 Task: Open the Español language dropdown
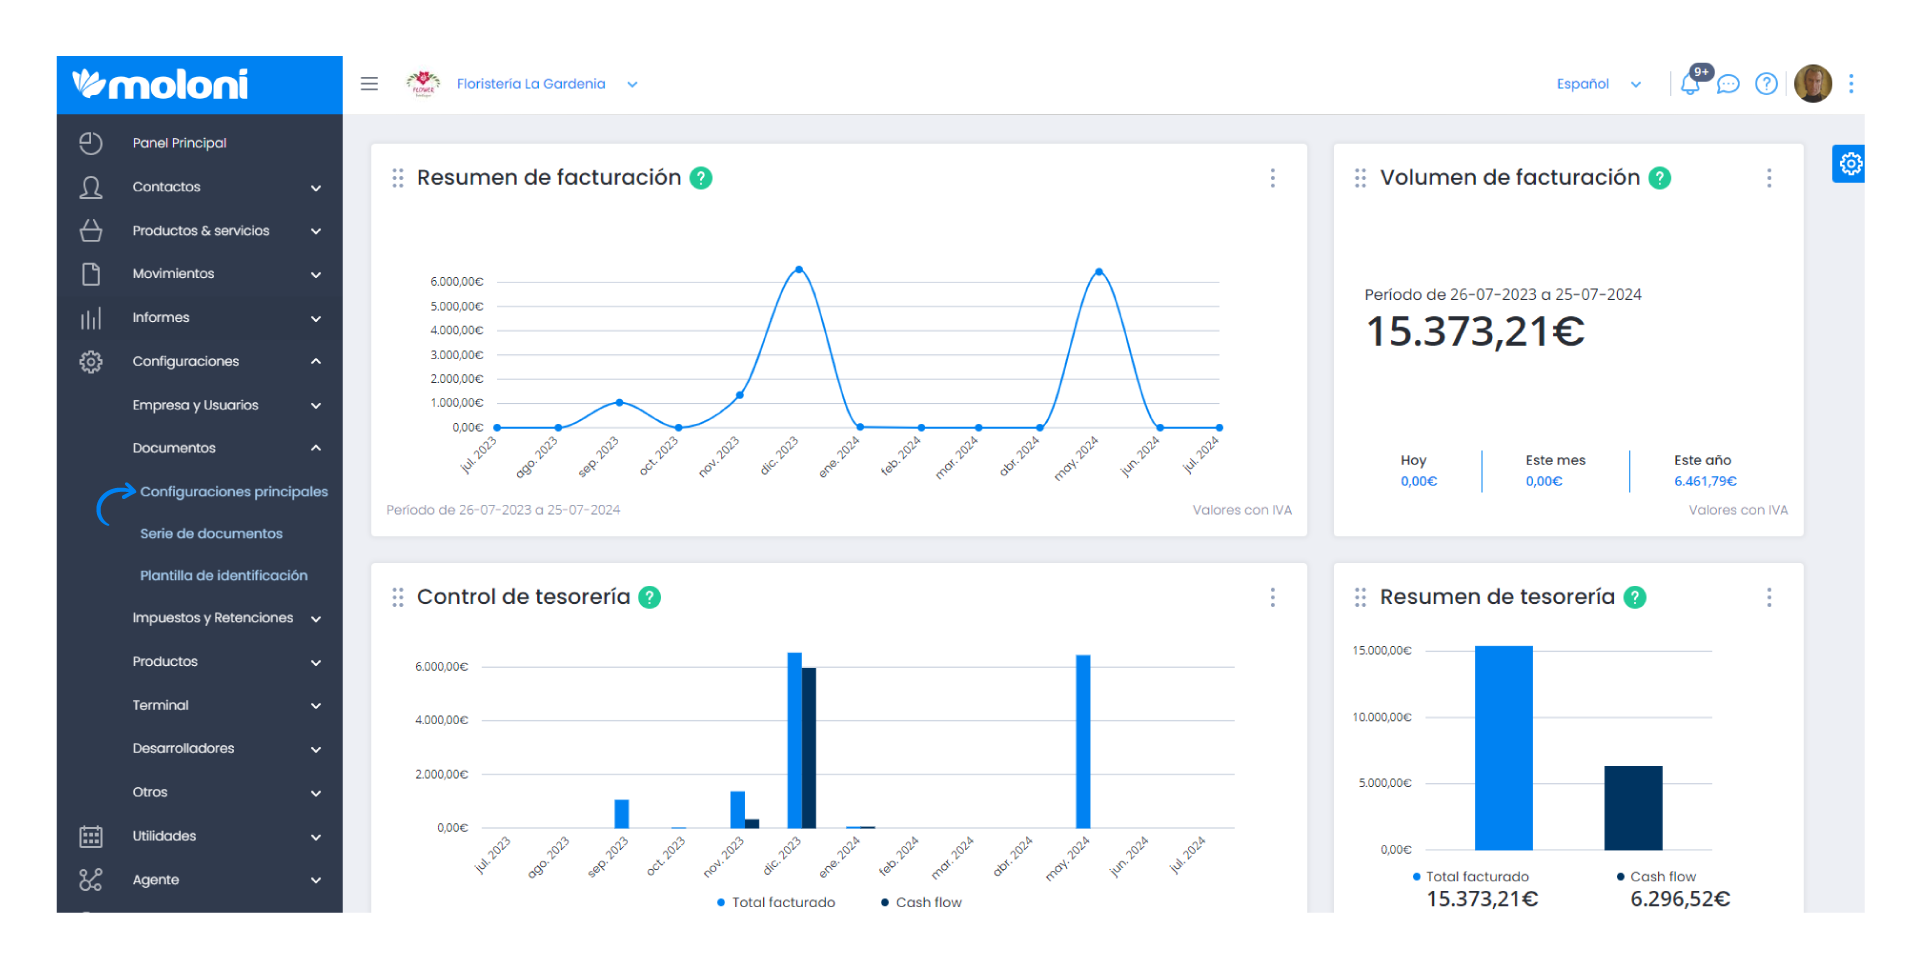1598,84
